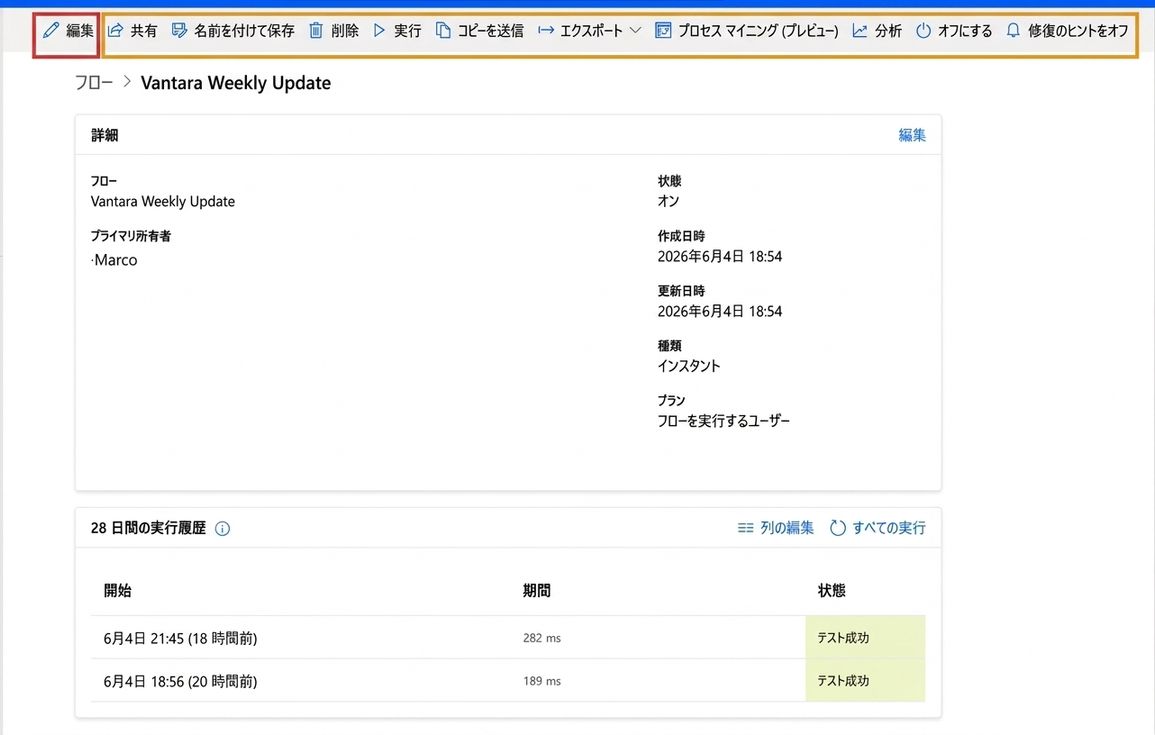Click the すべての実行 refresh icon

838,528
